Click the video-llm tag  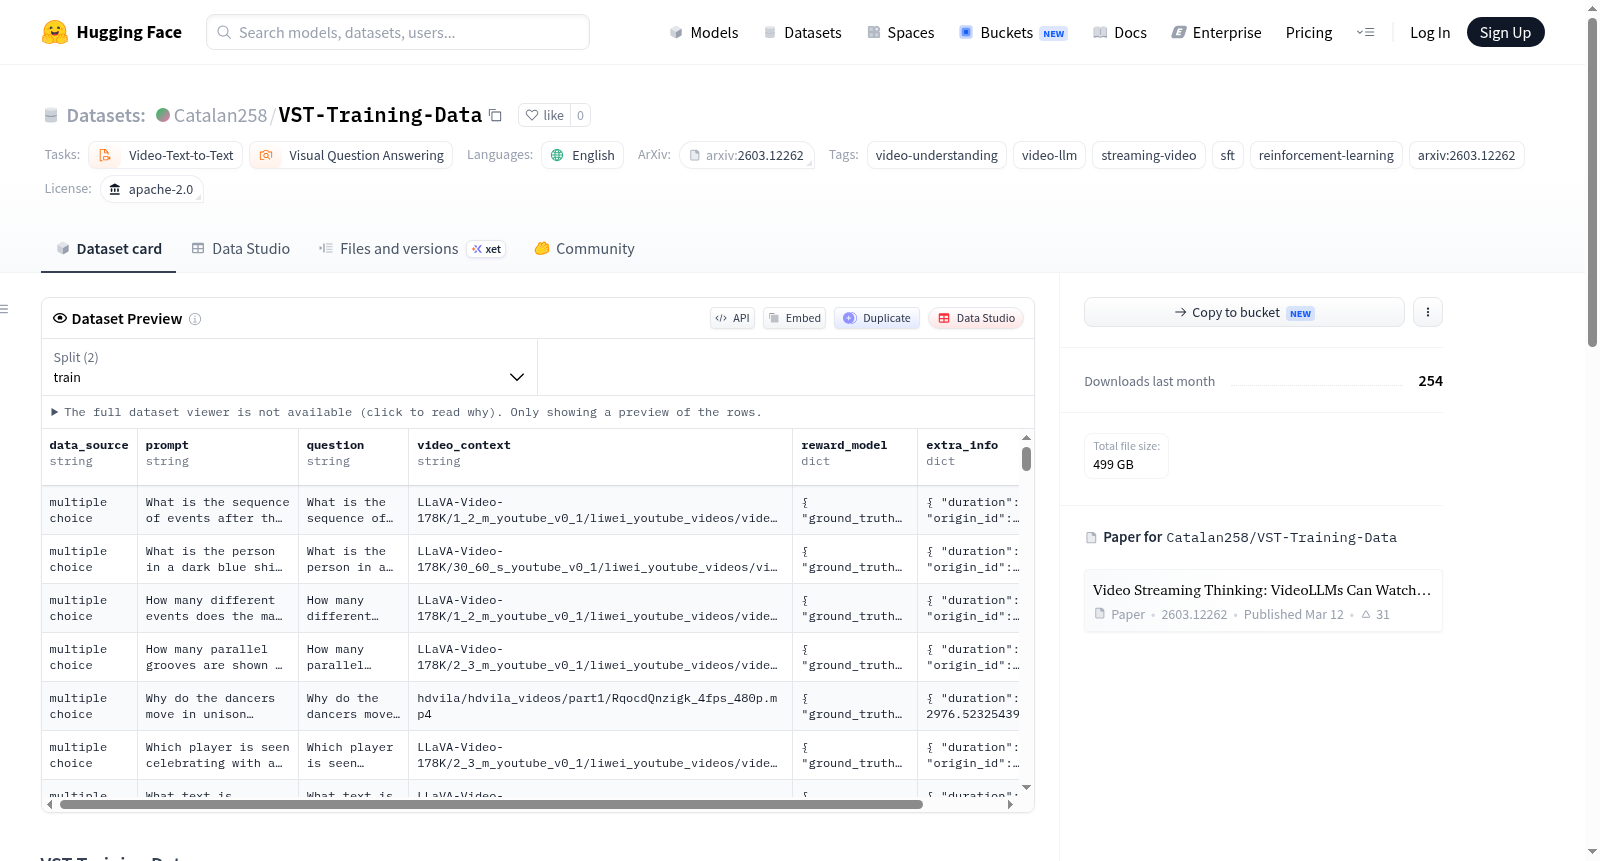tap(1049, 155)
